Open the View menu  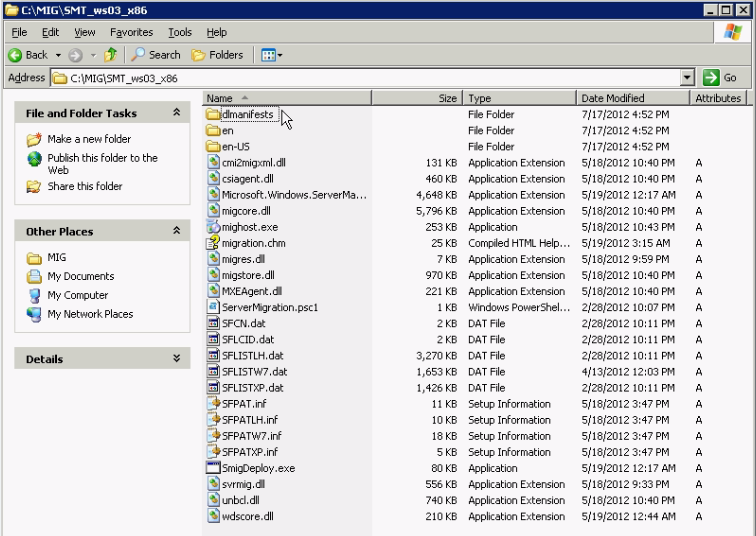pos(84,32)
